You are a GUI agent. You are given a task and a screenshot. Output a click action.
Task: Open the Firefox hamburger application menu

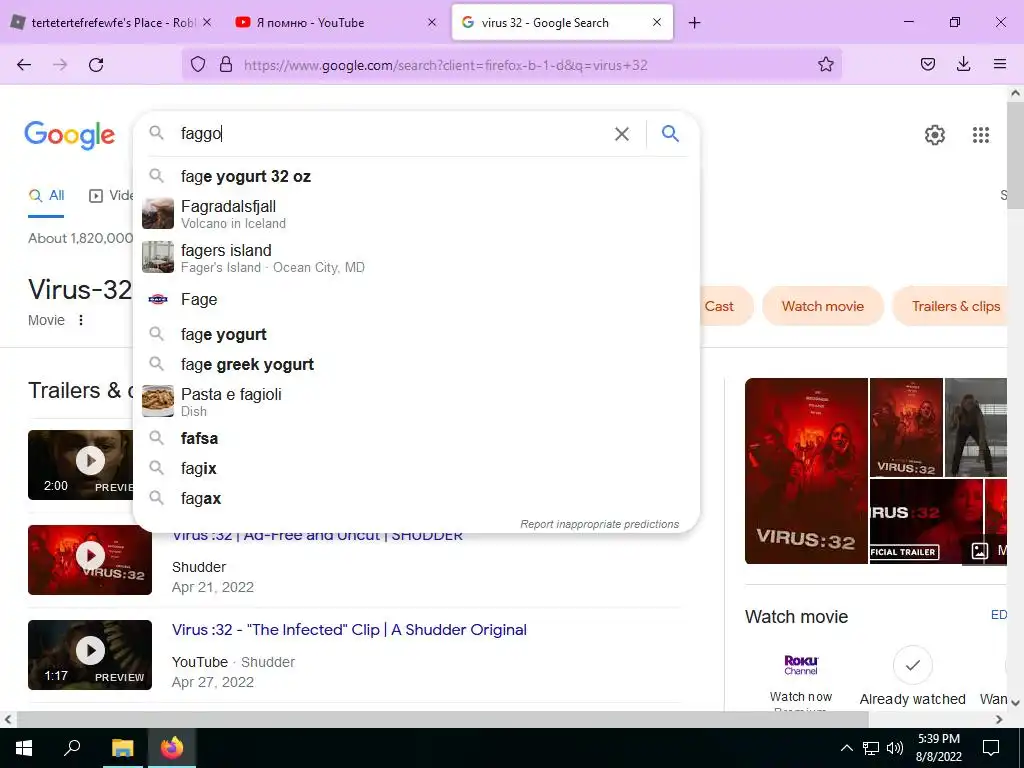tap(1000, 64)
